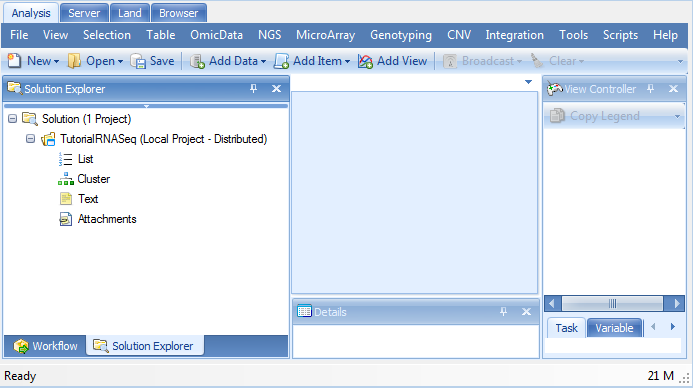Click View Controller scrollbar left arrow
This screenshot has height=388, width=693.
(x=552, y=304)
